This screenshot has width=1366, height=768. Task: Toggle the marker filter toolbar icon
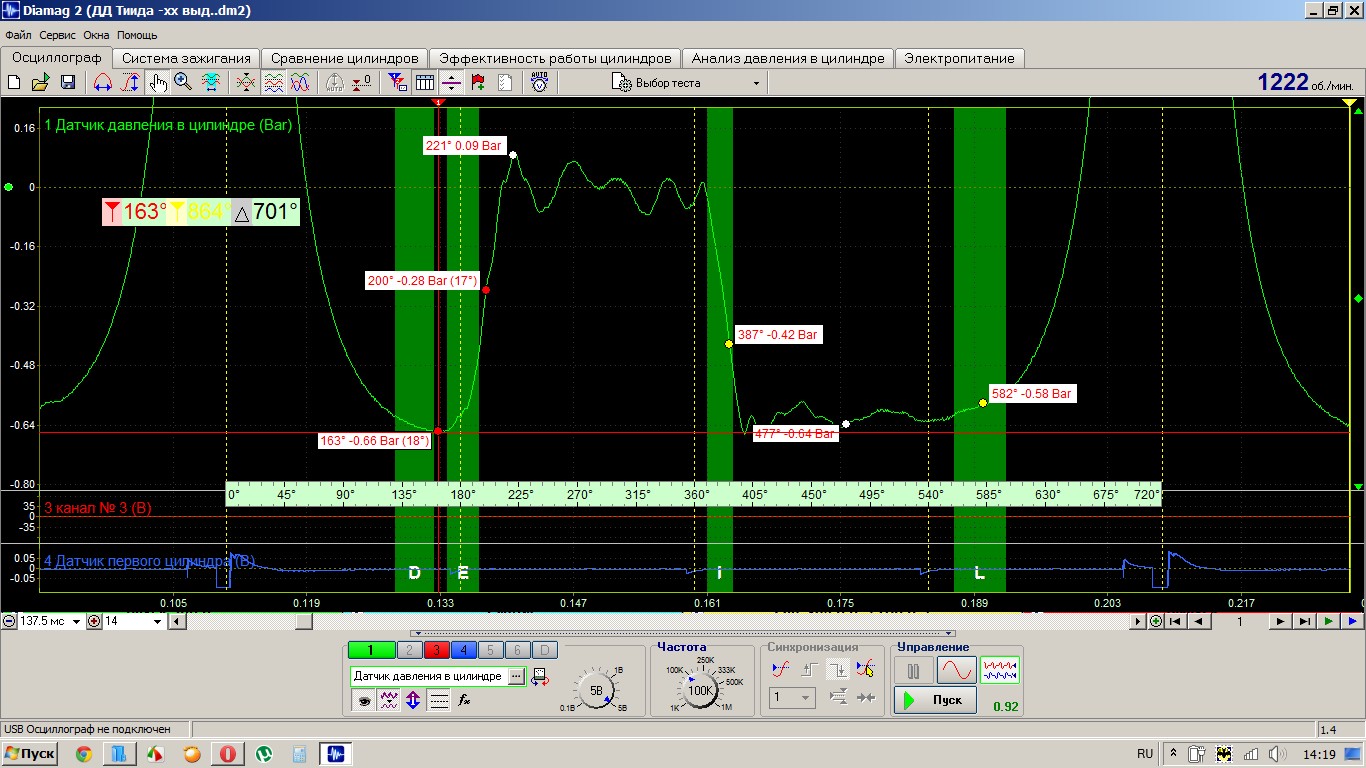[x=397, y=83]
